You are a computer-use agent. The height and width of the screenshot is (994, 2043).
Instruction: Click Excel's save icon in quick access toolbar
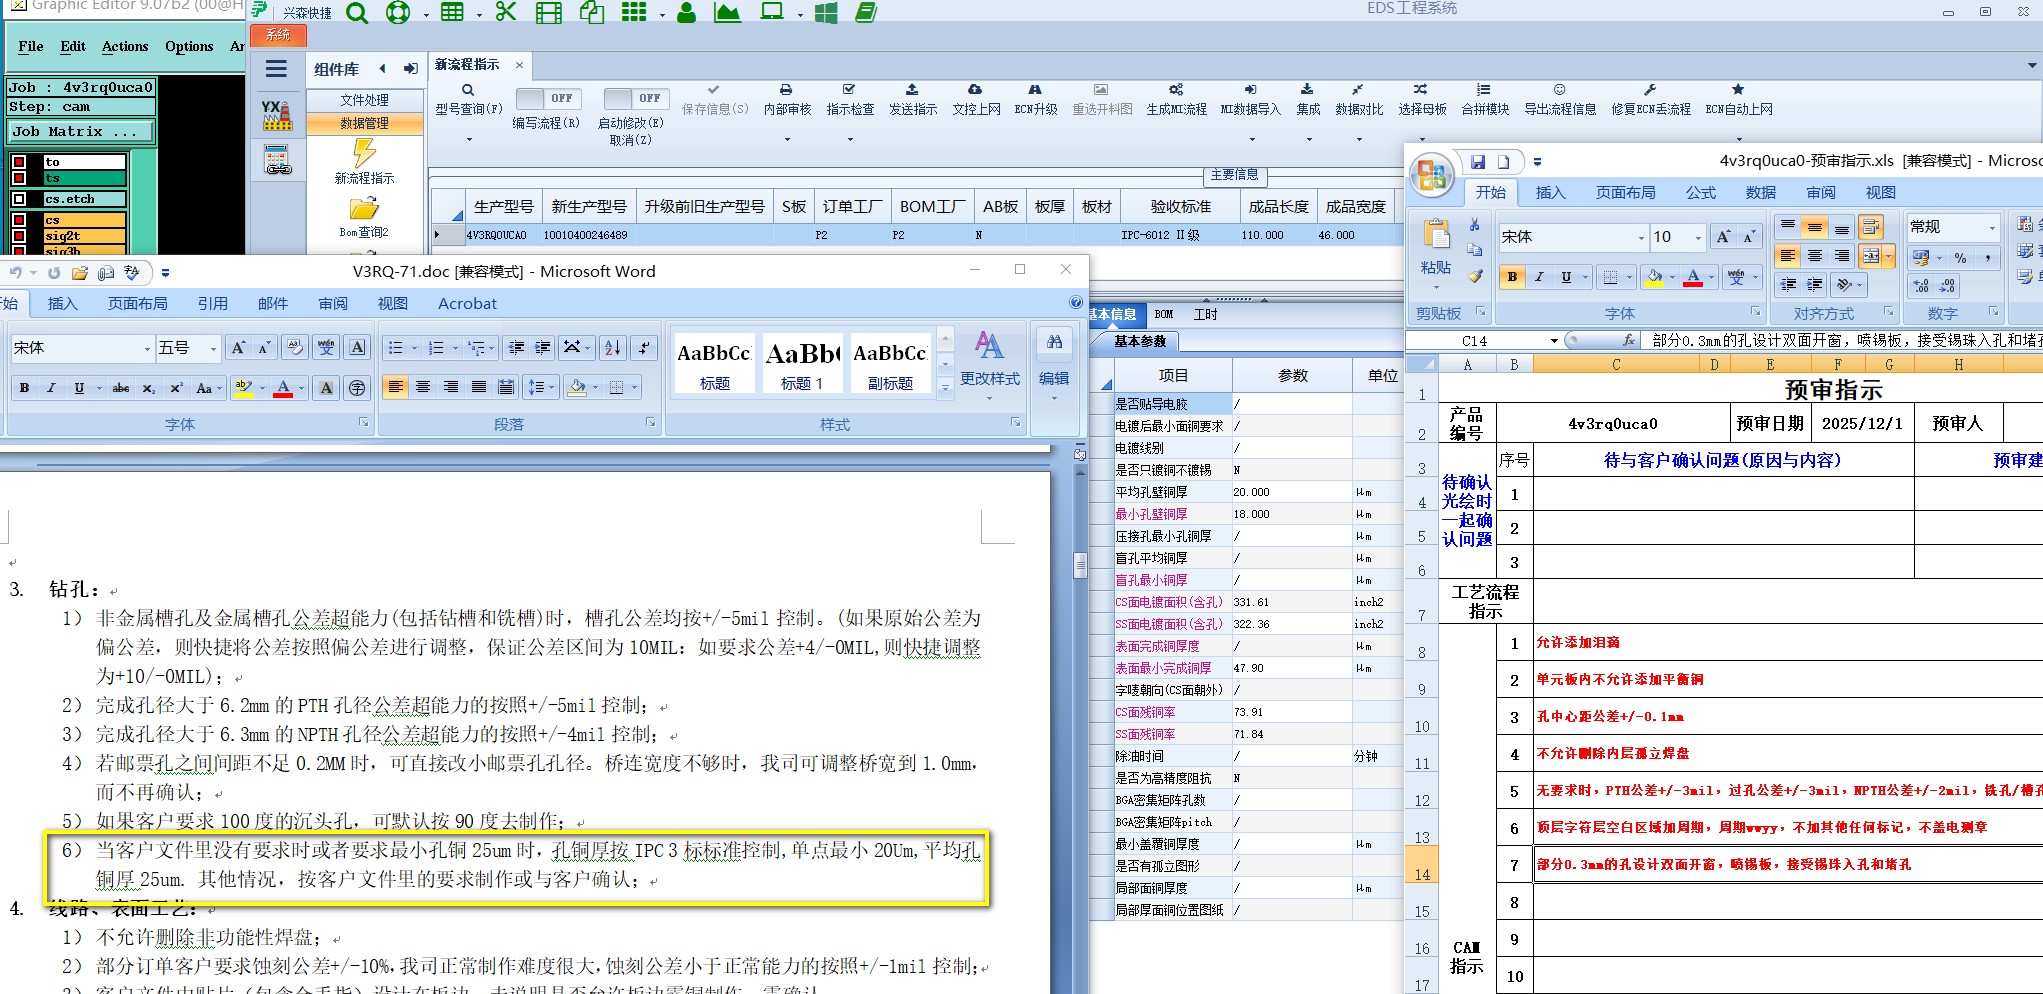pos(1478,161)
